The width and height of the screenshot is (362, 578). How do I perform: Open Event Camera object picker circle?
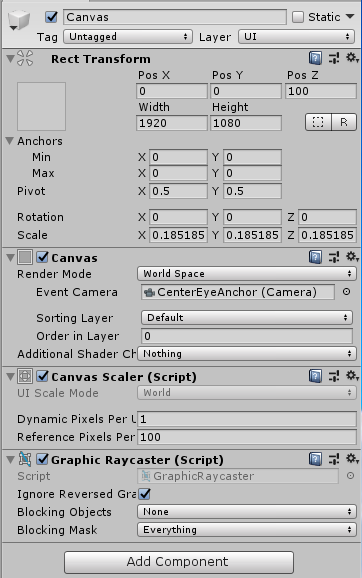[x=346, y=292]
